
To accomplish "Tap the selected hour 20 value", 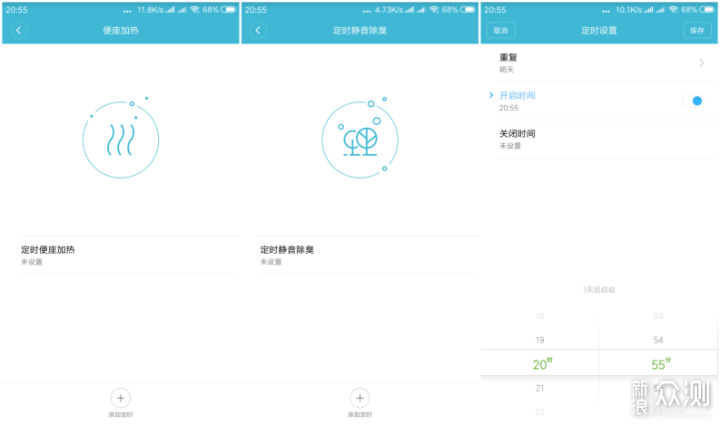I will point(542,364).
